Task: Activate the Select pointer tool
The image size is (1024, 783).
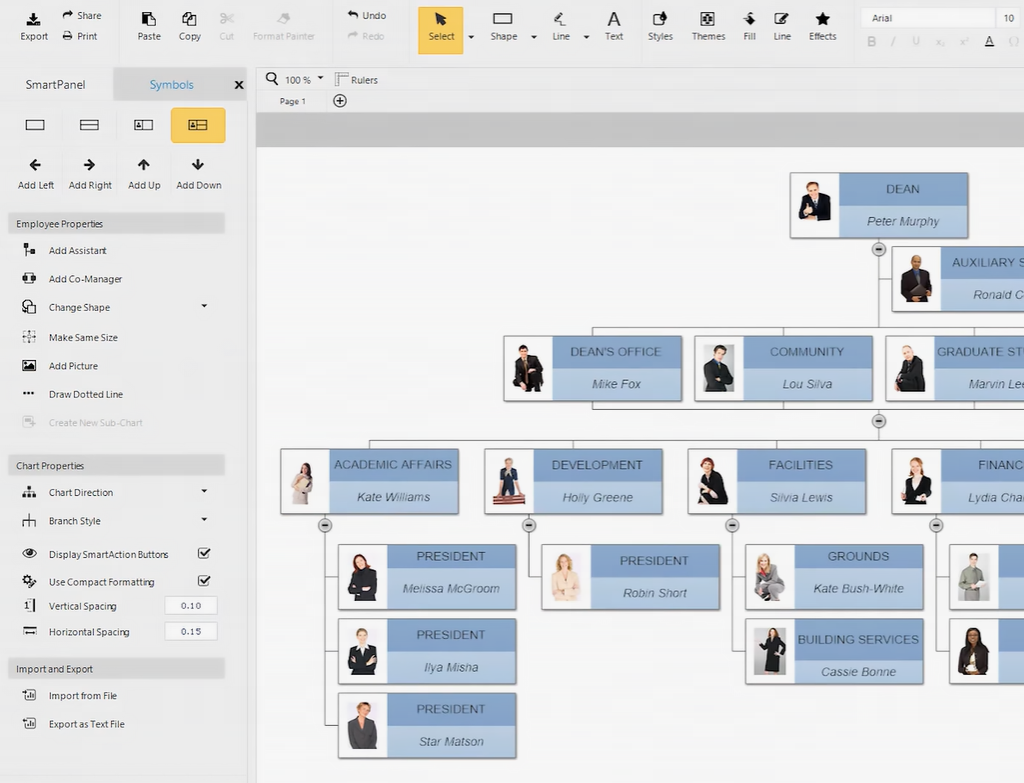Action: point(441,30)
